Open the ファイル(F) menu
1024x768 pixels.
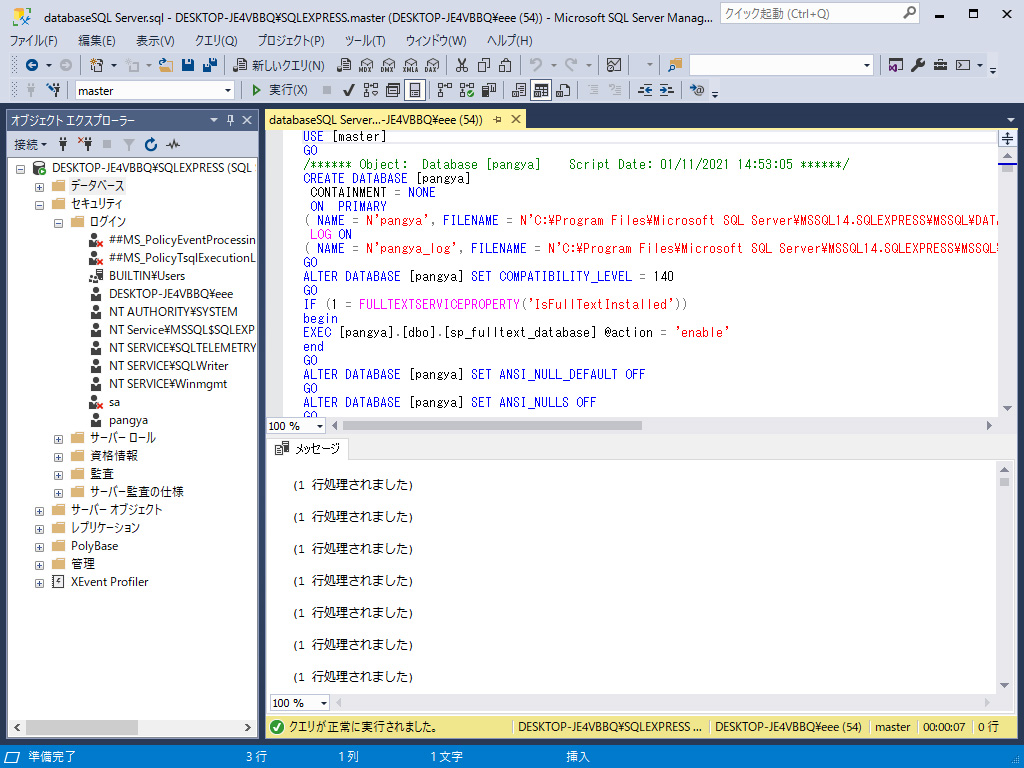click(33, 40)
